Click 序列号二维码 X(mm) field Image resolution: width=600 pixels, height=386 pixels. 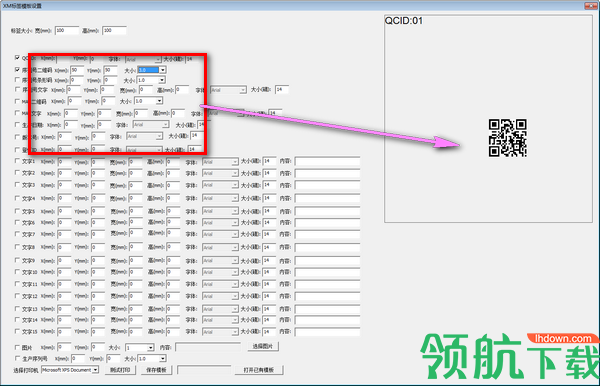coord(77,70)
